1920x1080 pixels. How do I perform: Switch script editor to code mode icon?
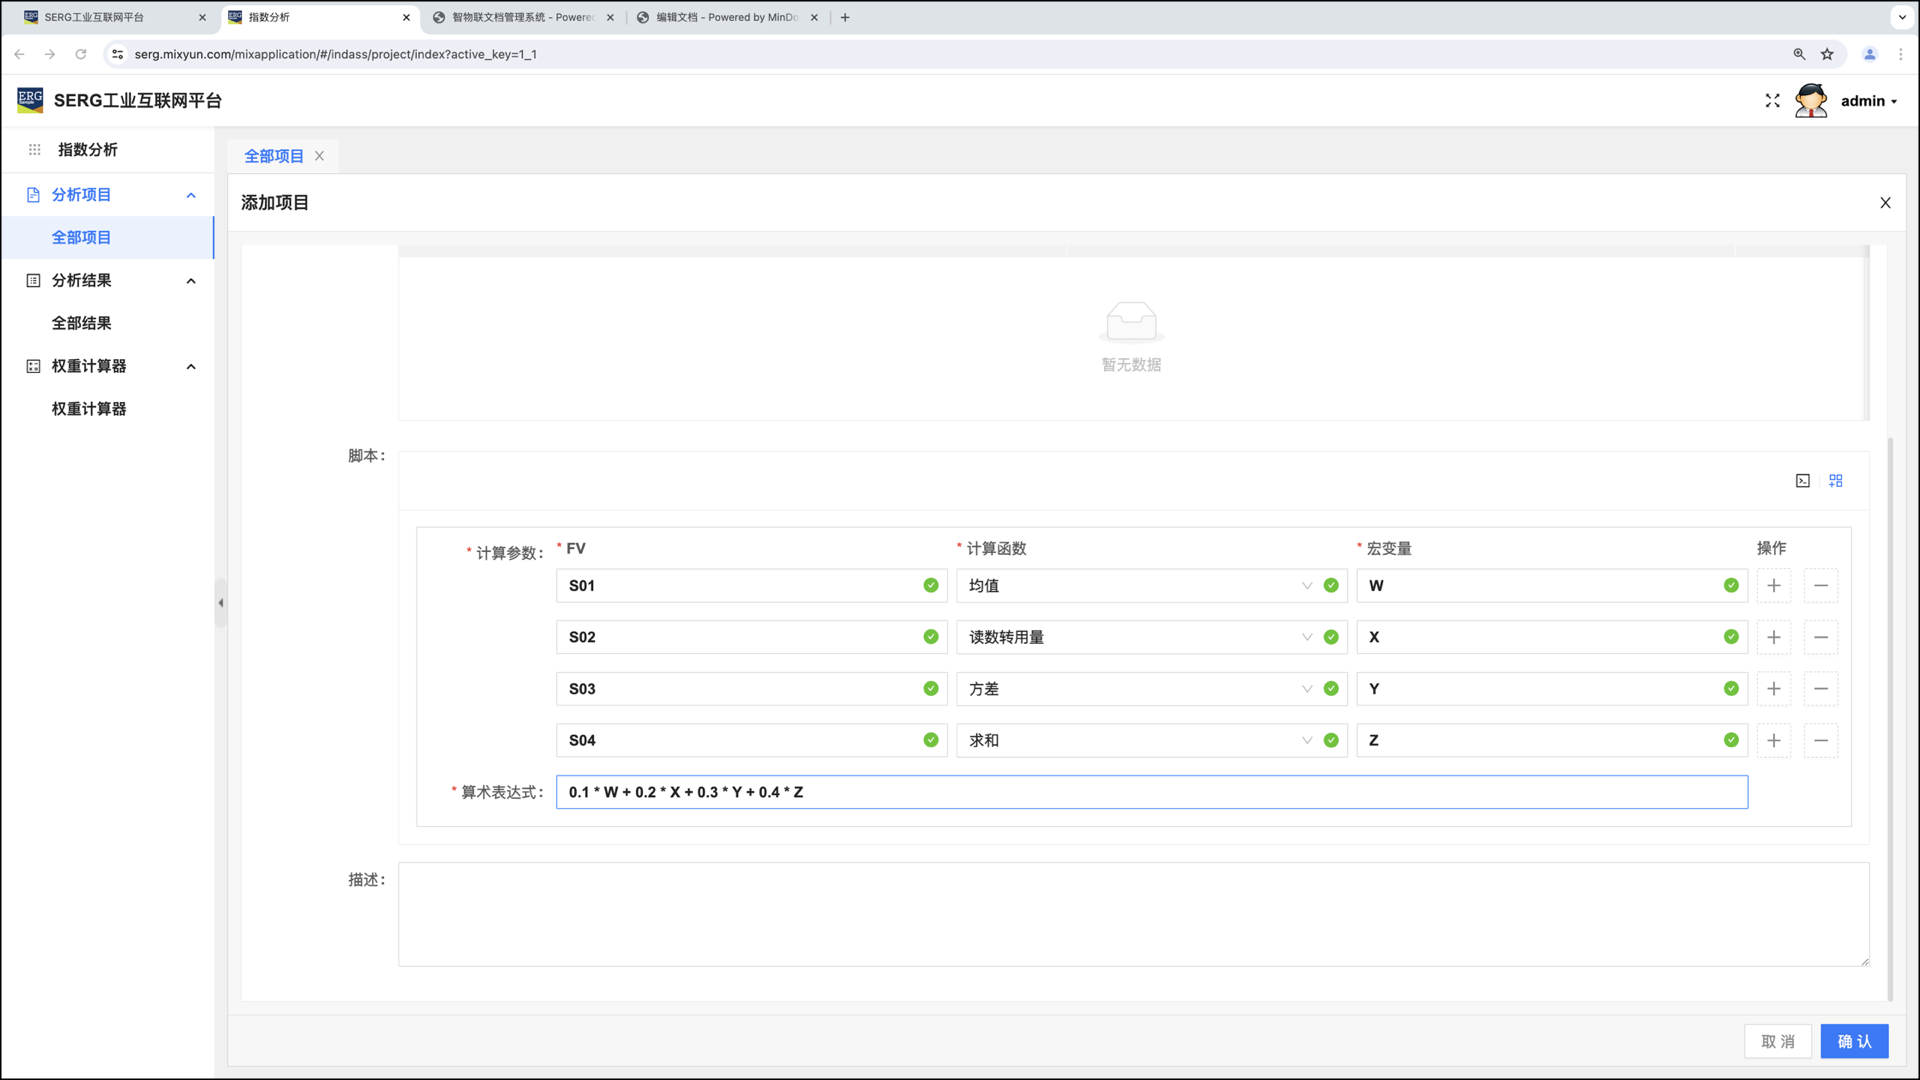tap(1802, 481)
